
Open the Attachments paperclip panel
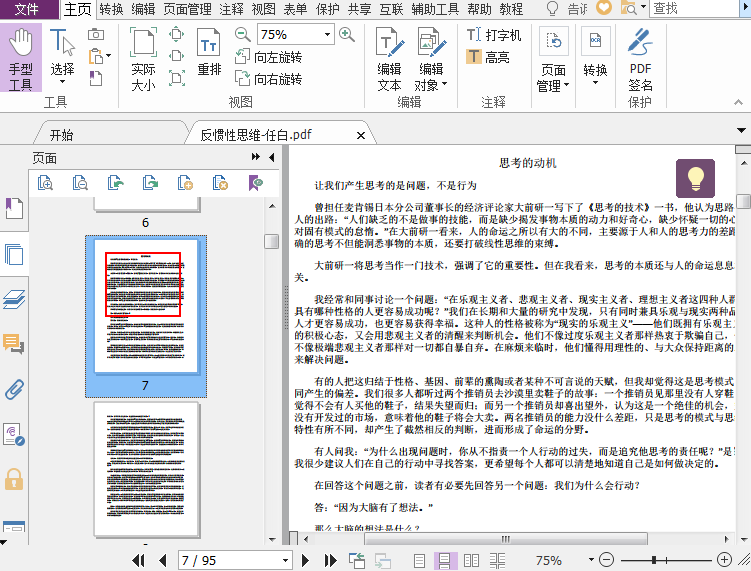[14, 390]
